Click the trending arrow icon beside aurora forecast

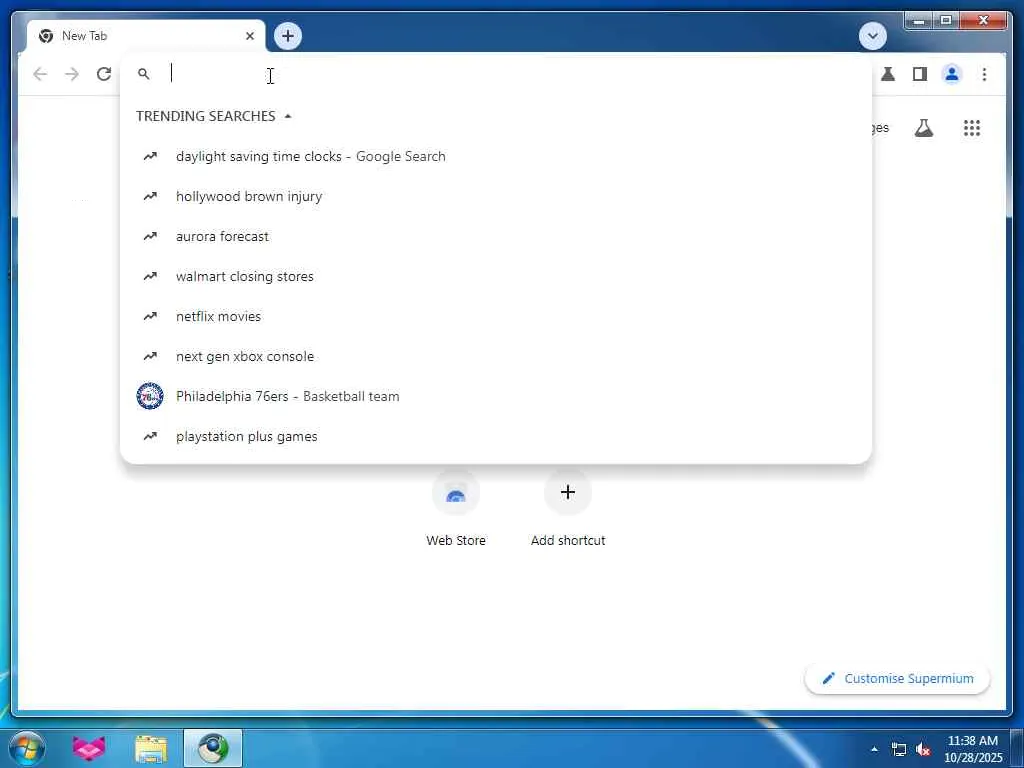150,236
